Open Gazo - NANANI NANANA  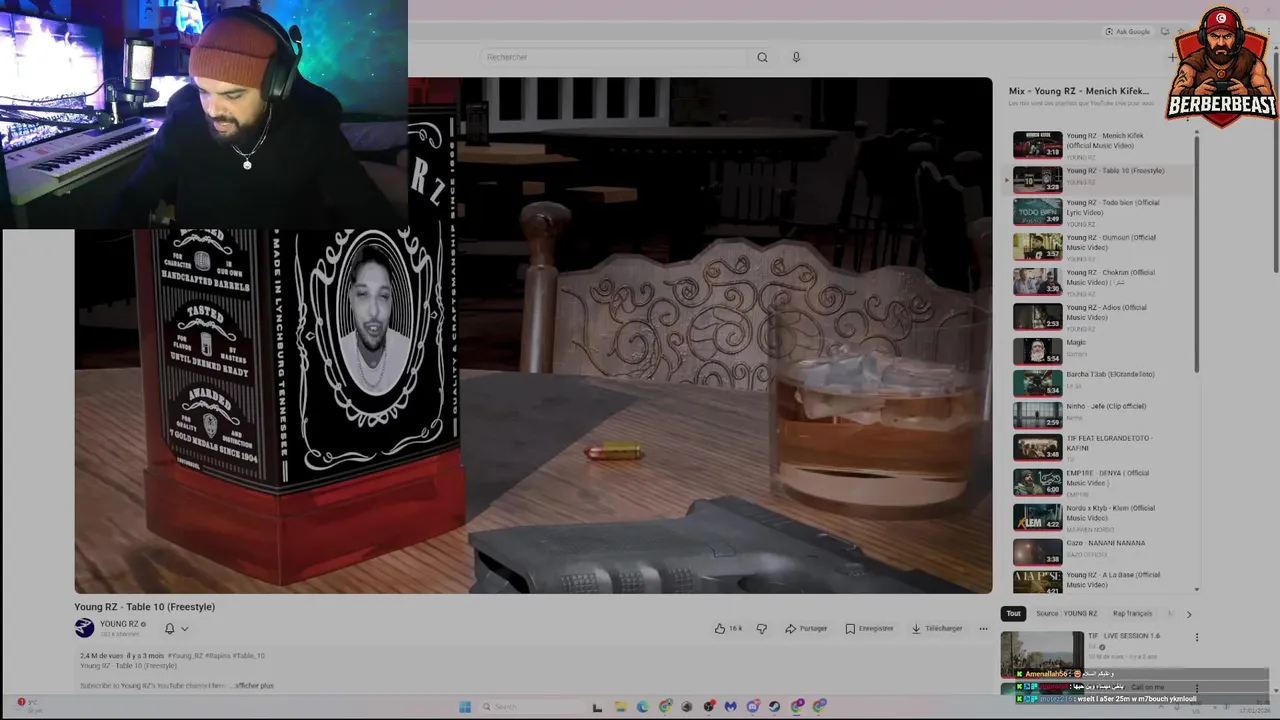pyautogui.click(x=1099, y=552)
